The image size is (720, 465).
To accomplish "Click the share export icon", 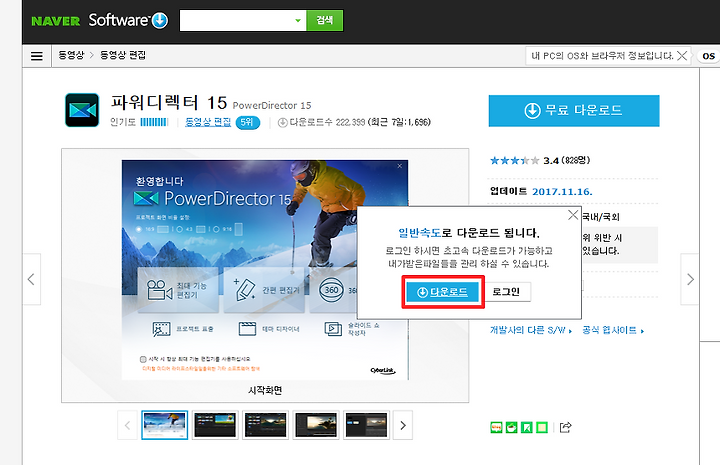I will click(x=565, y=427).
